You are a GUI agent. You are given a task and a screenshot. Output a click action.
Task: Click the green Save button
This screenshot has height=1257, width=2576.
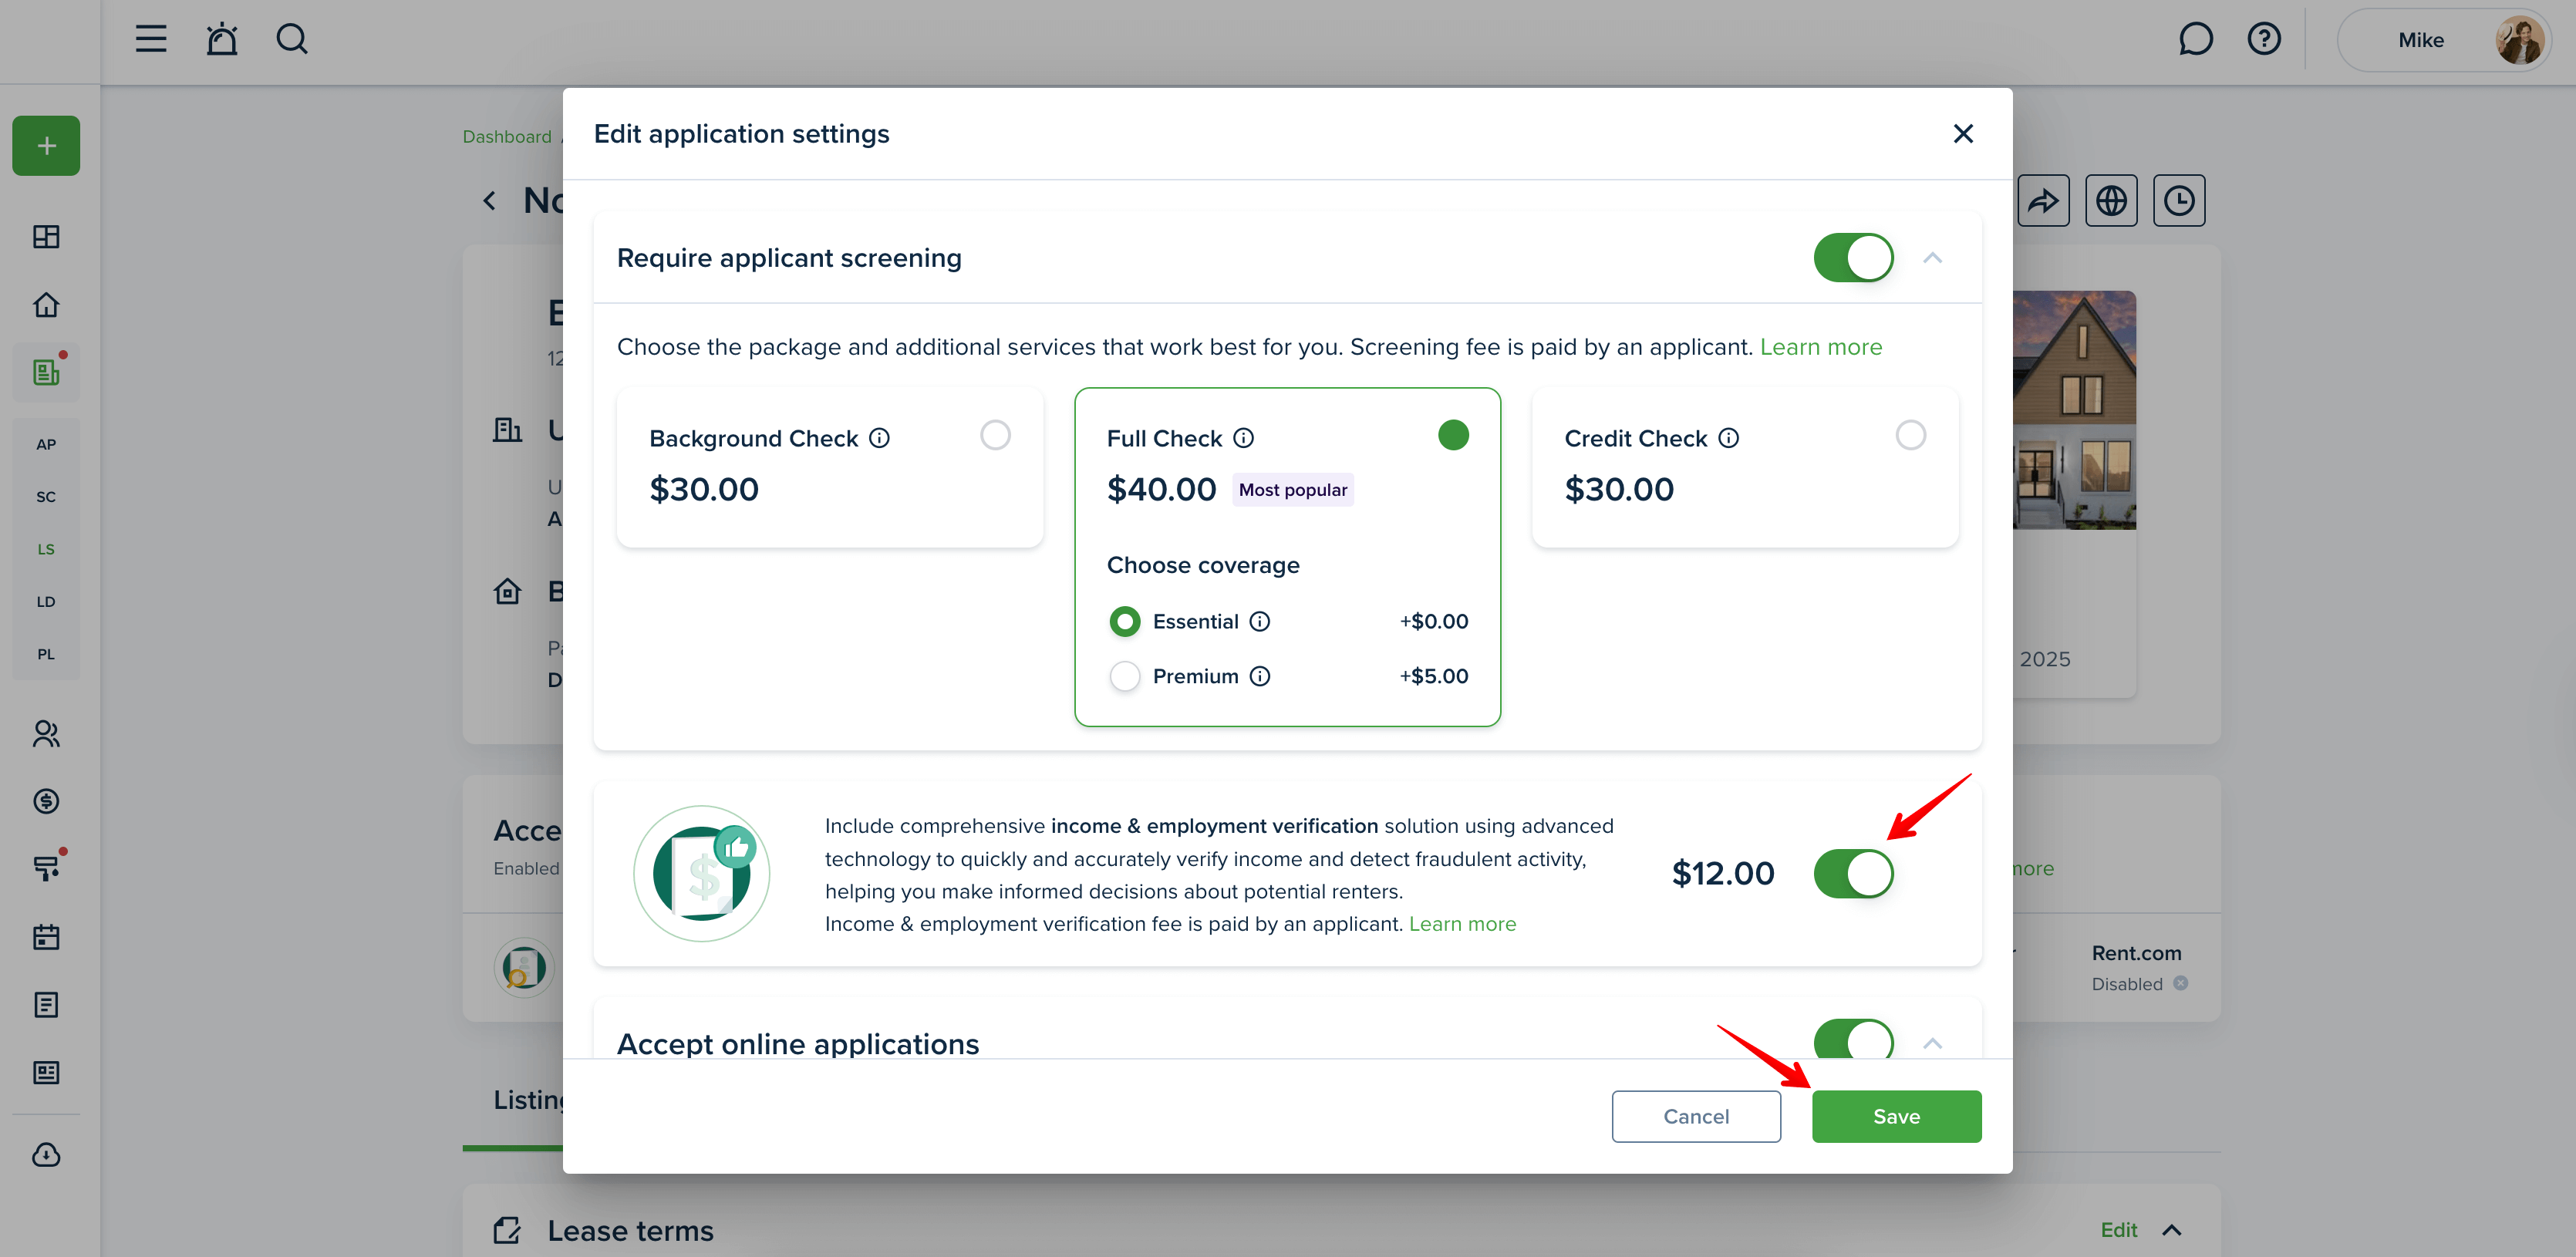coord(1896,1116)
